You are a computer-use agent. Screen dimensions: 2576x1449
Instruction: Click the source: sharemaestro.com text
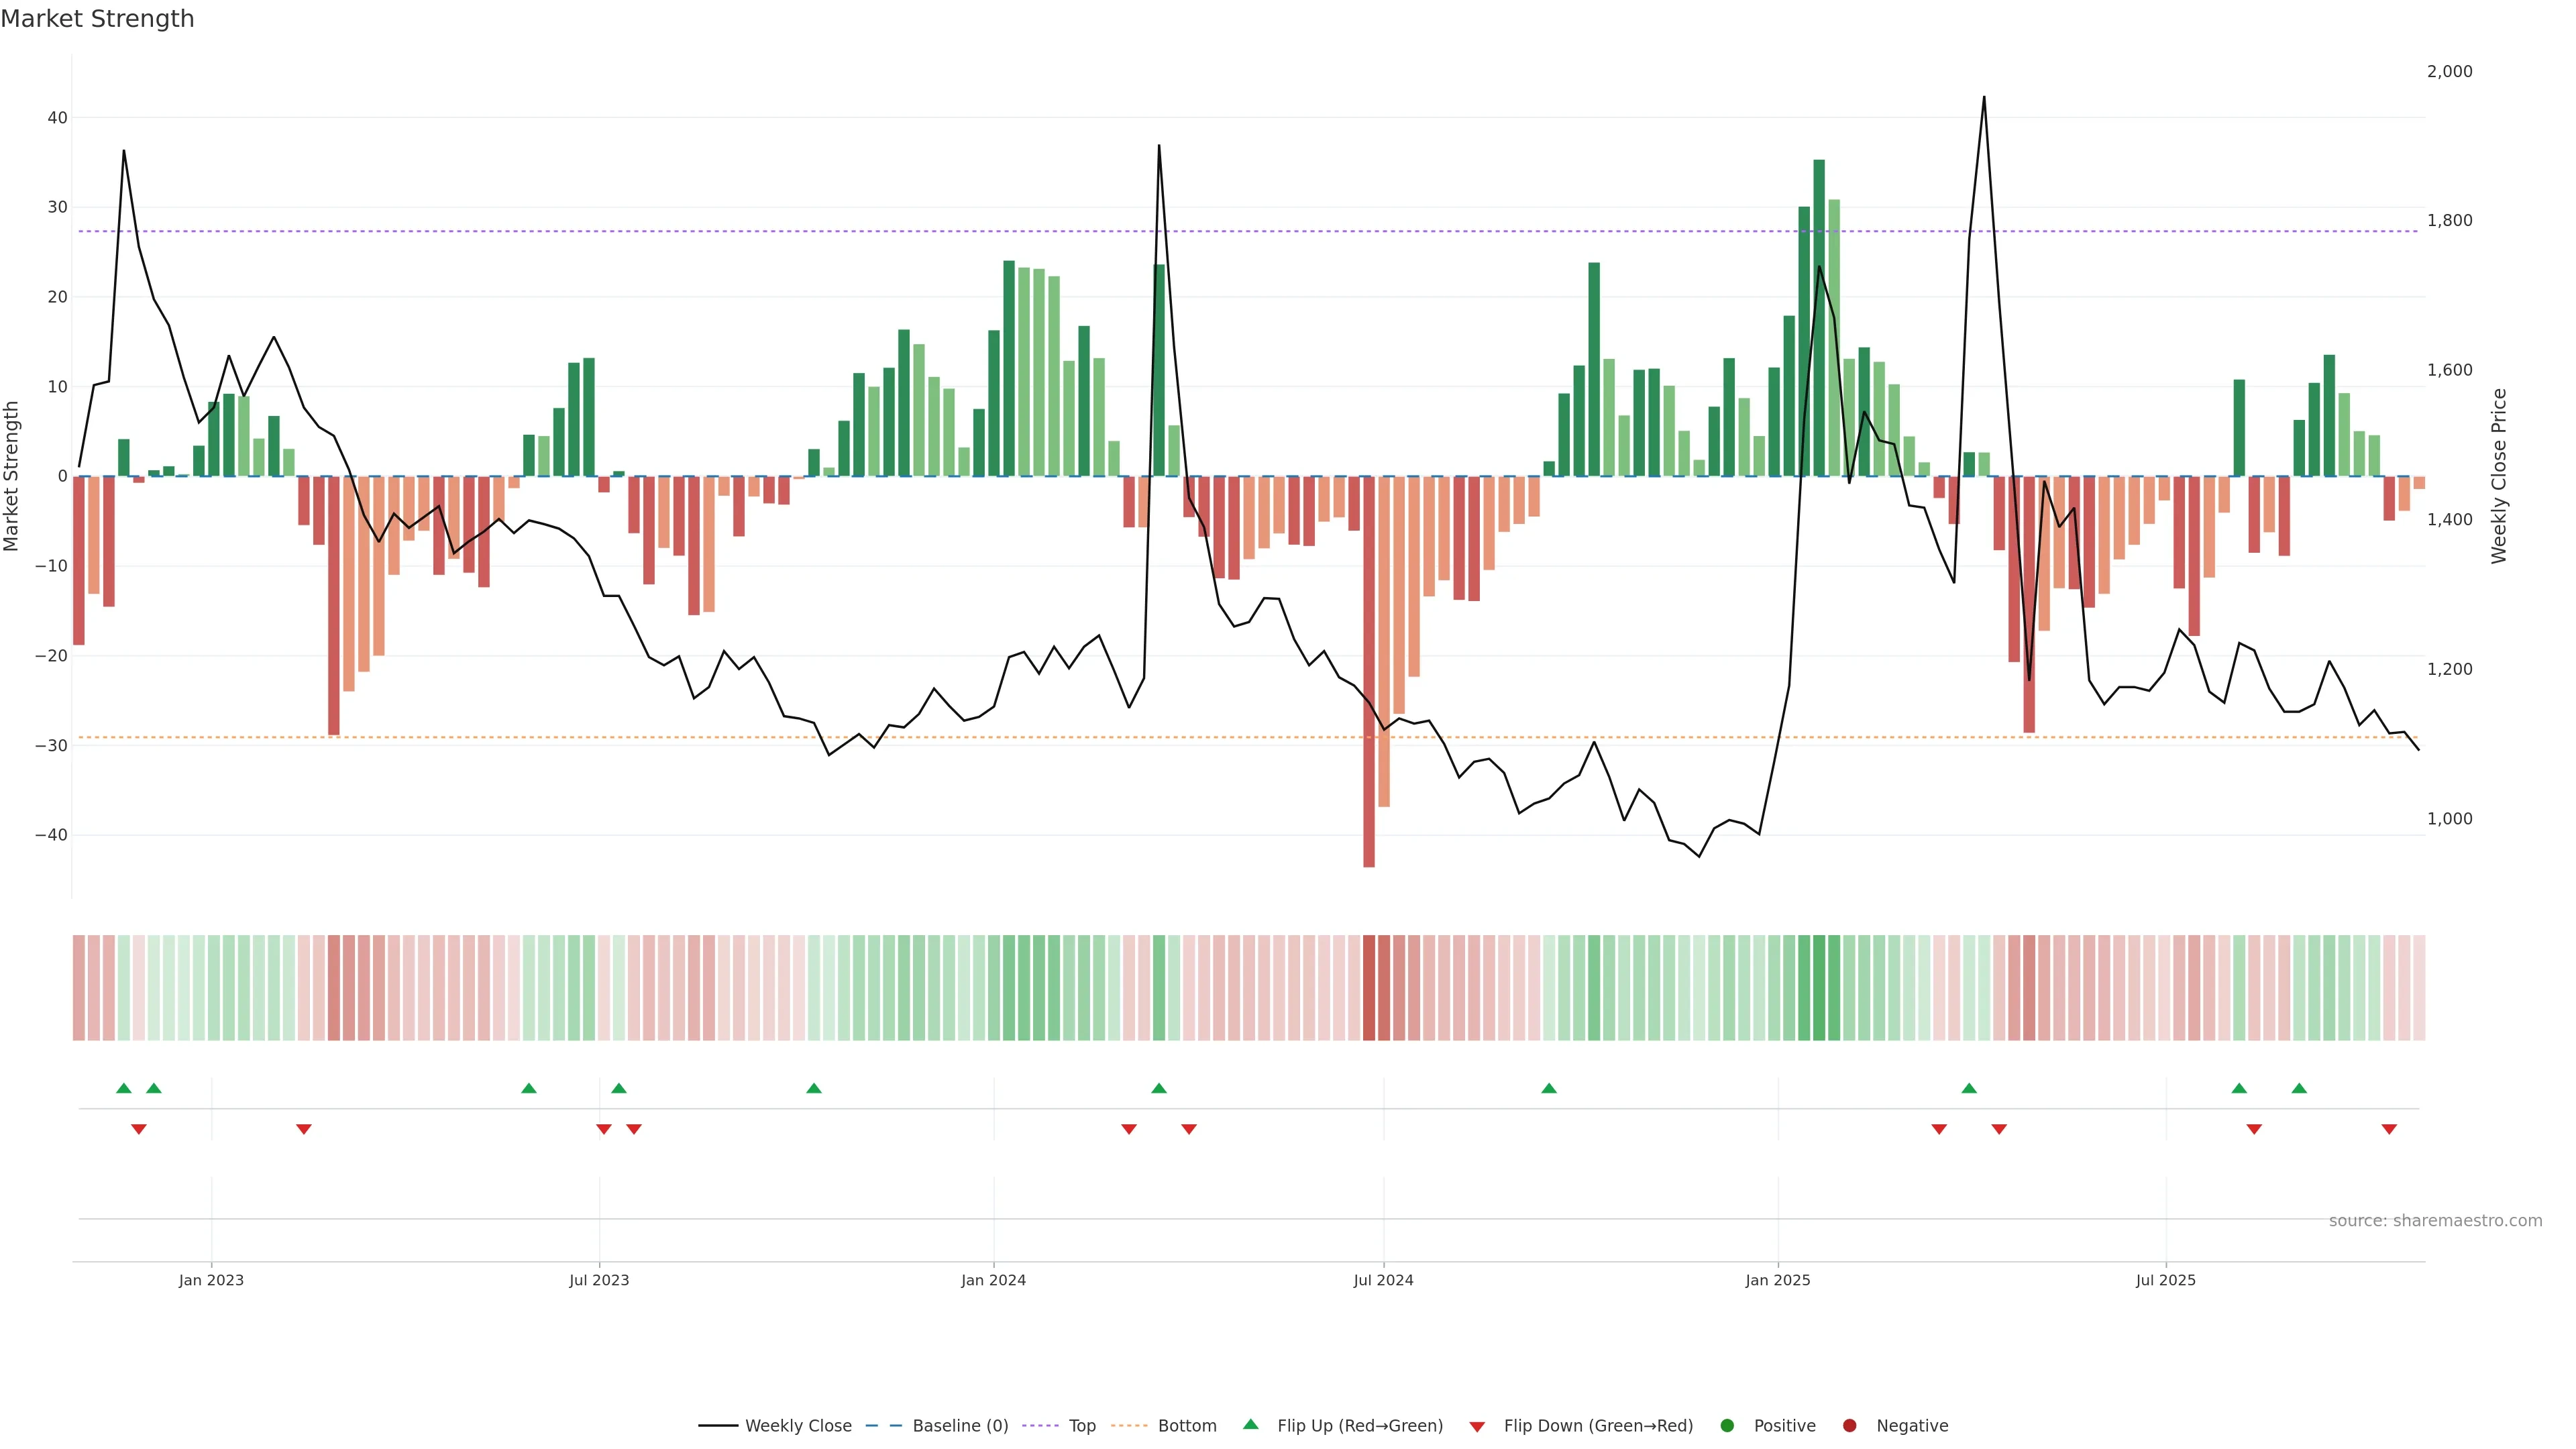tap(2435, 1221)
